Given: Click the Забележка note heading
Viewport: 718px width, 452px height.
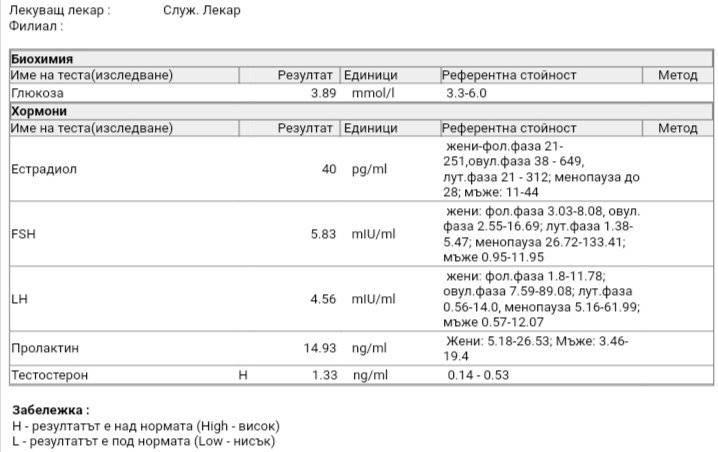Looking at the screenshot, I should click(50, 410).
